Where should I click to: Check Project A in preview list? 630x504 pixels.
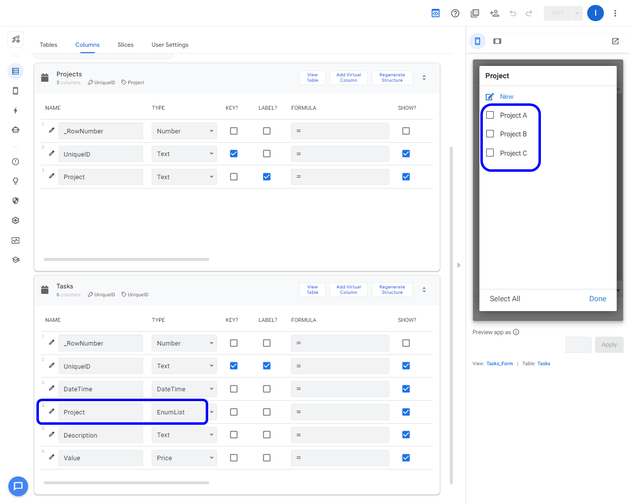pyautogui.click(x=490, y=115)
